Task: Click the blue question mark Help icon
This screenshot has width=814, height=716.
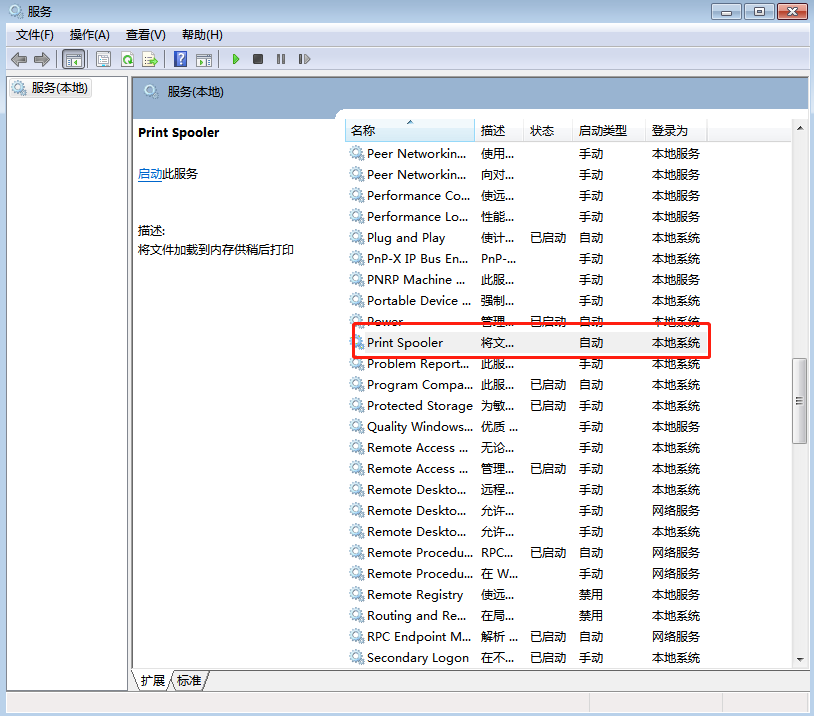Action: [x=181, y=59]
